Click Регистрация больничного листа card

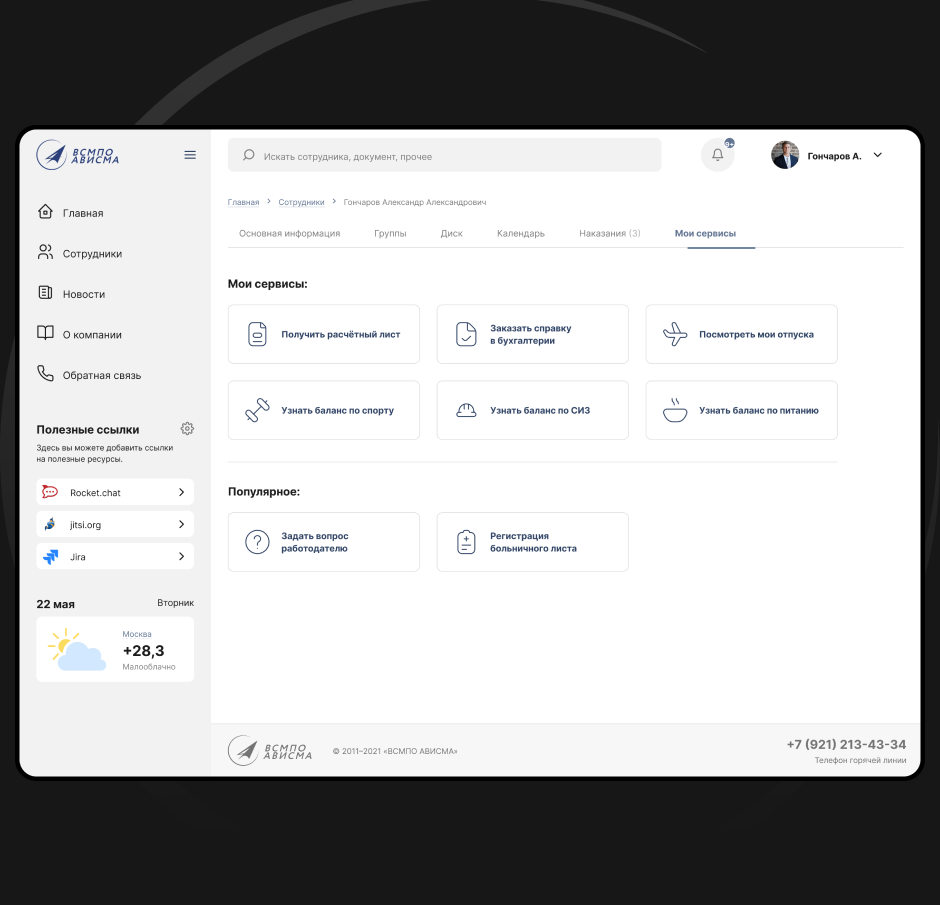[532, 542]
